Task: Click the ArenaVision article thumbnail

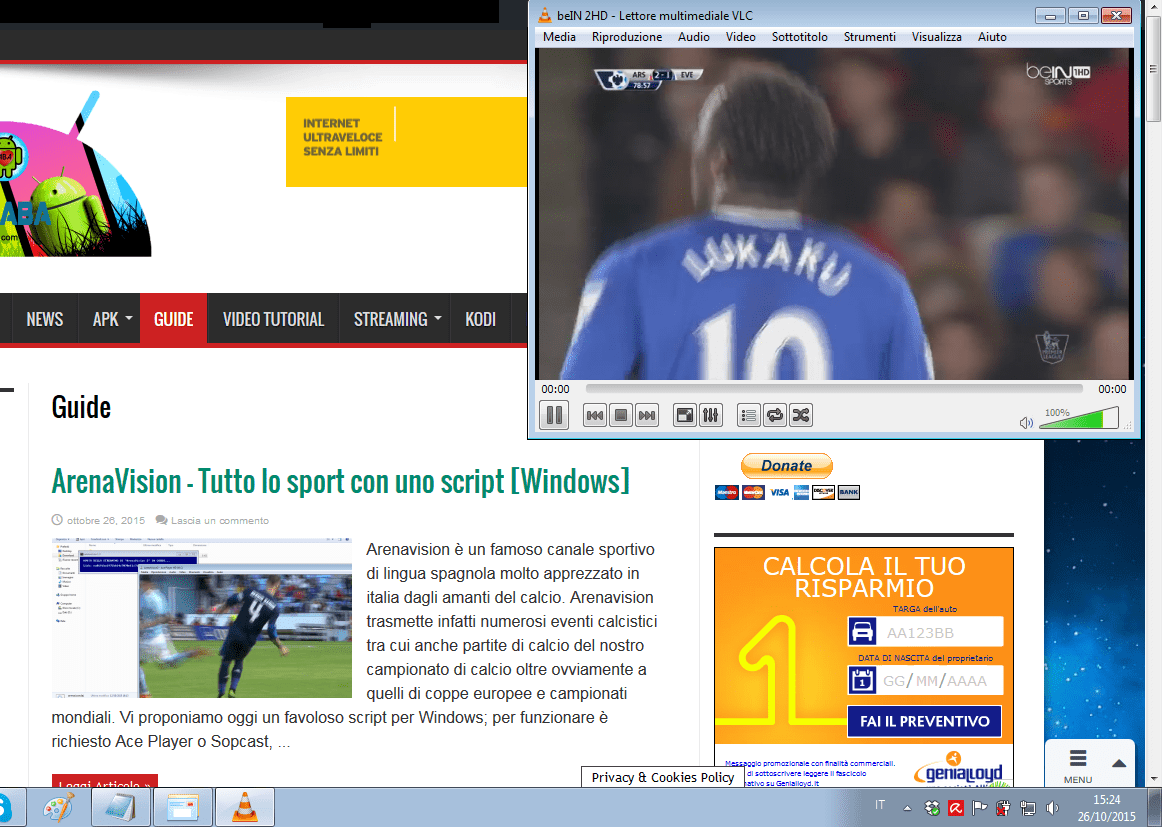Action: (202, 618)
